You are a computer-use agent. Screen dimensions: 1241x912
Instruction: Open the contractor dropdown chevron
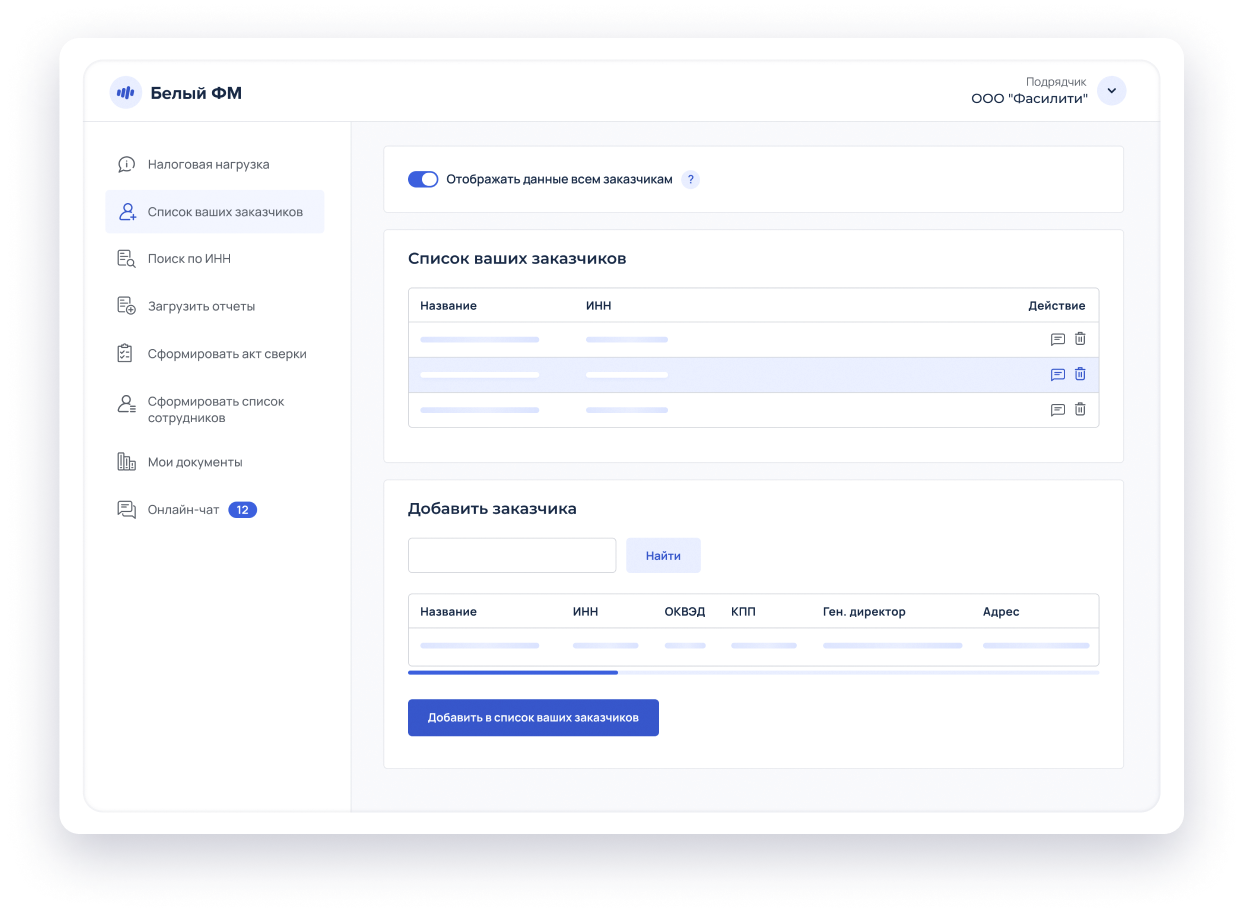click(x=1111, y=91)
